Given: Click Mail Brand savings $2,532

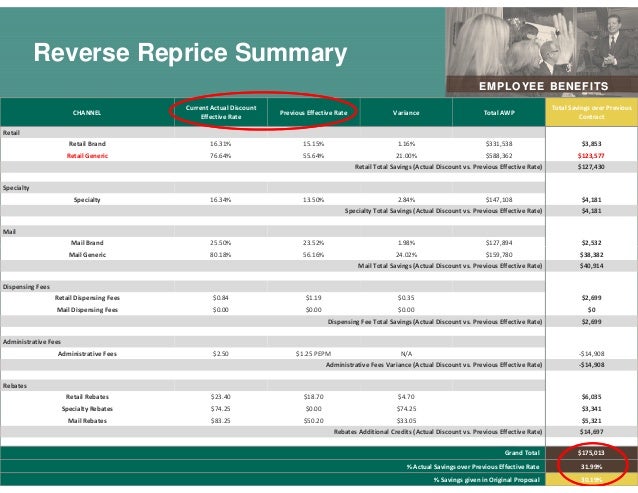Looking at the screenshot, I should 592,243.
